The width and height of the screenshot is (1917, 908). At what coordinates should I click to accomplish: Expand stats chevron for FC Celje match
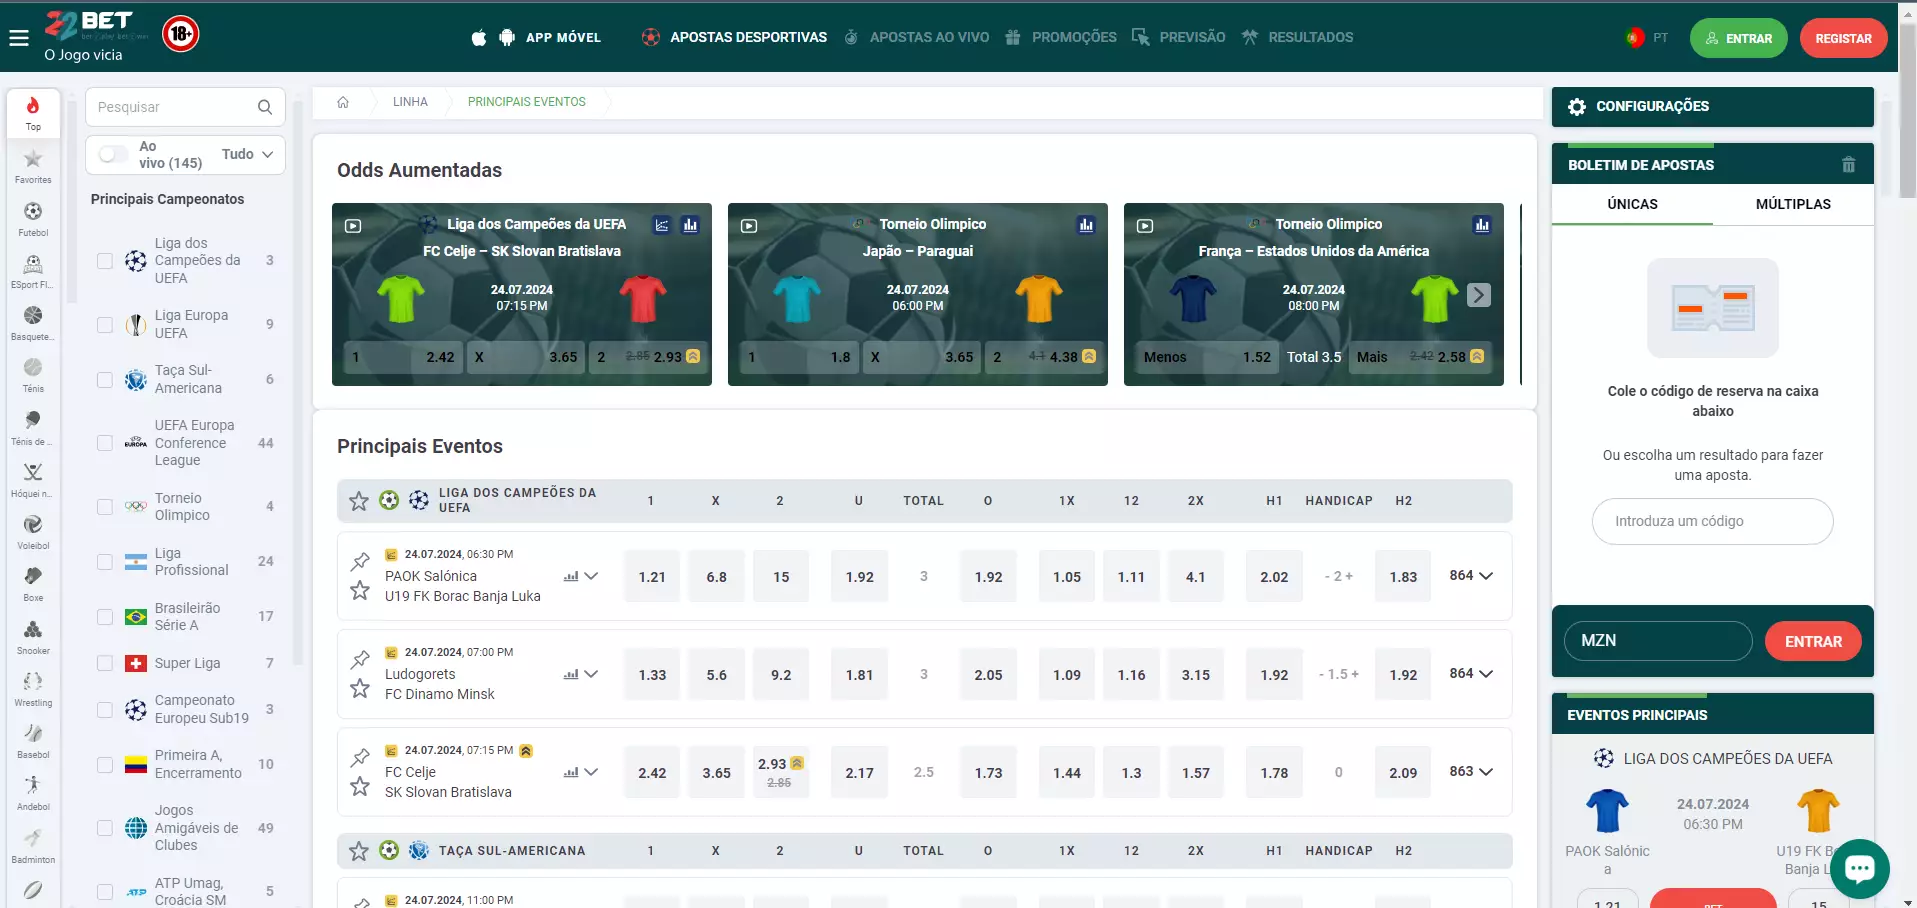[x=591, y=772]
